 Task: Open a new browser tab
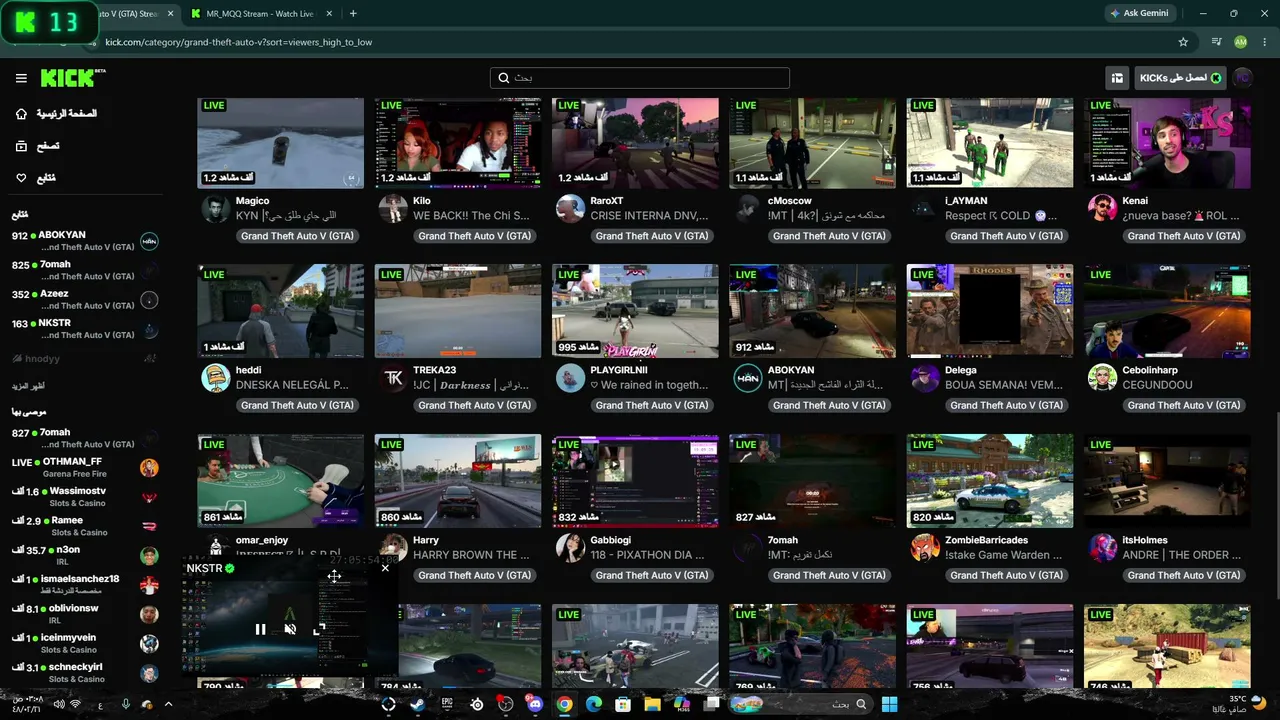pyautogui.click(x=353, y=14)
